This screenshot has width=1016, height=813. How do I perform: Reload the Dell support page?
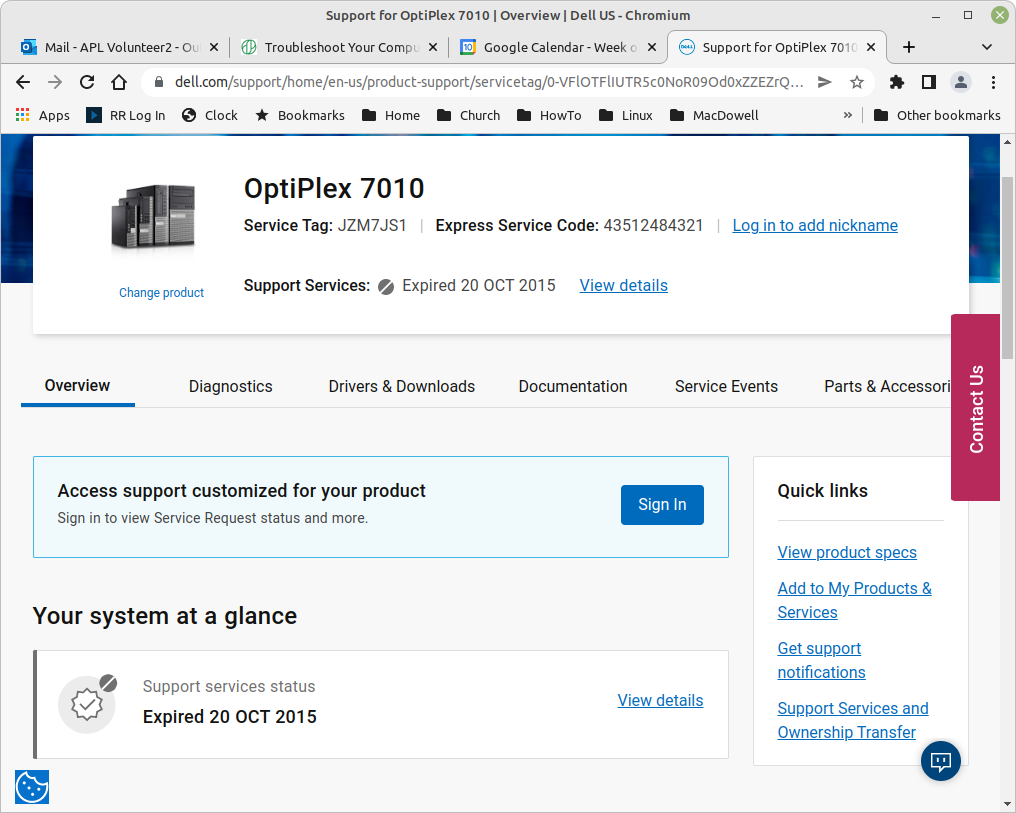(x=87, y=82)
